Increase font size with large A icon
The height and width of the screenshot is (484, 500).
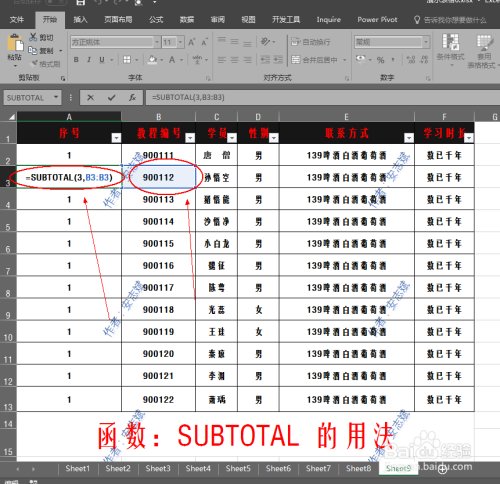tap(192, 42)
